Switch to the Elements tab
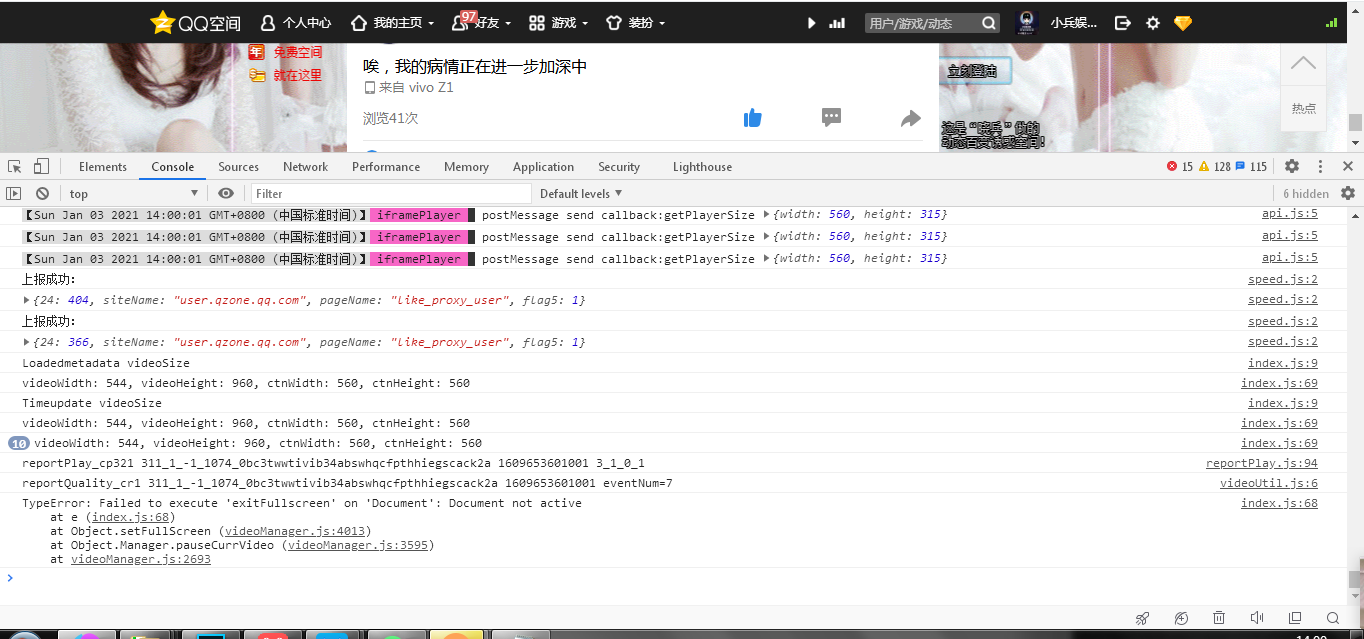Screen dimensions: 1364x639 coord(103,167)
